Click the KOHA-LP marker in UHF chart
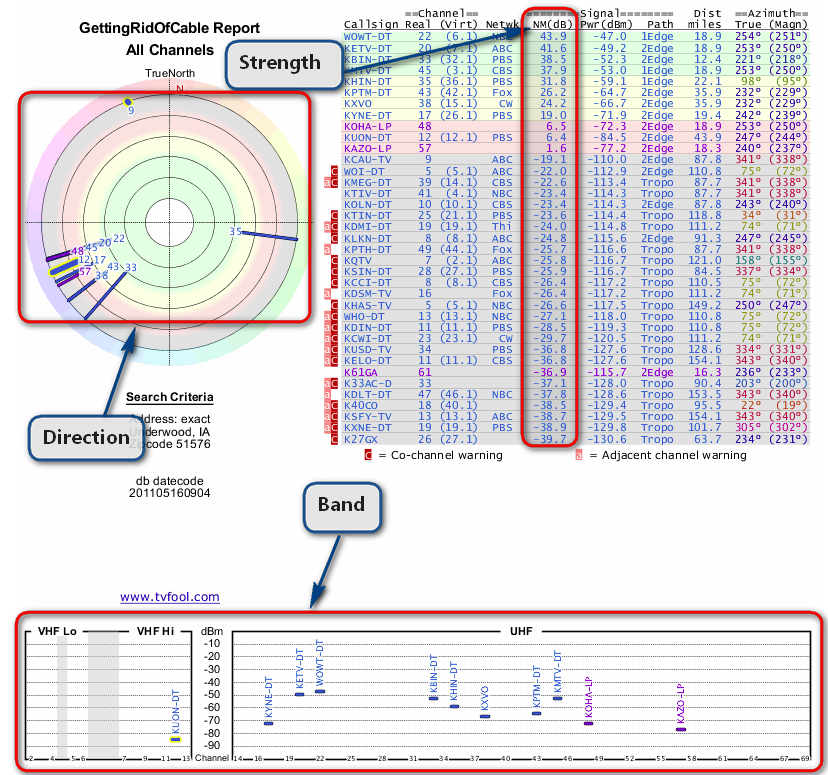 coord(588,722)
